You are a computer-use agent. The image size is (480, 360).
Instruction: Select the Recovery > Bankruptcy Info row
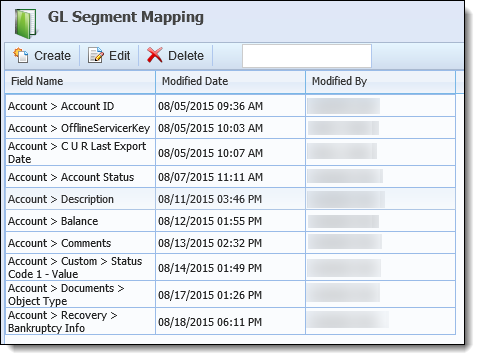pos(230,321)
